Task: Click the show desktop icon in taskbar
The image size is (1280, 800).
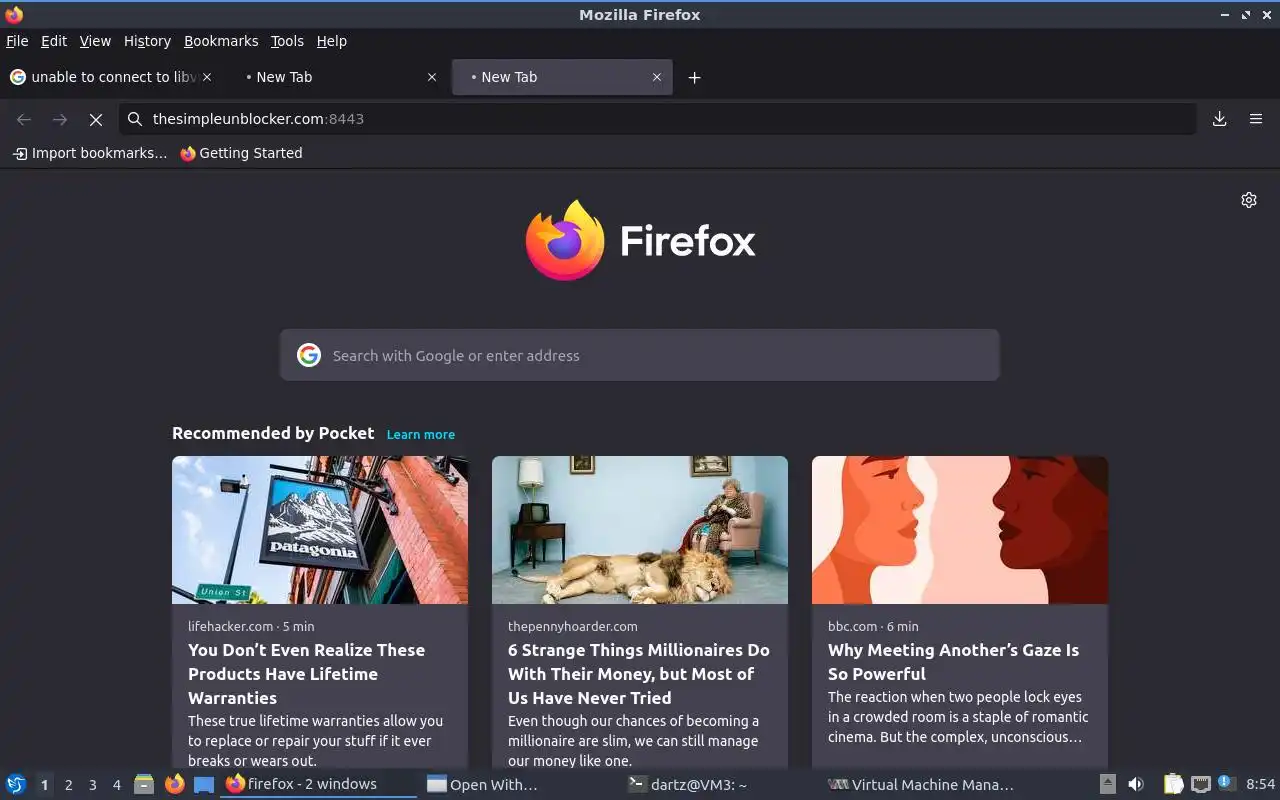Action: pos(204,784)
